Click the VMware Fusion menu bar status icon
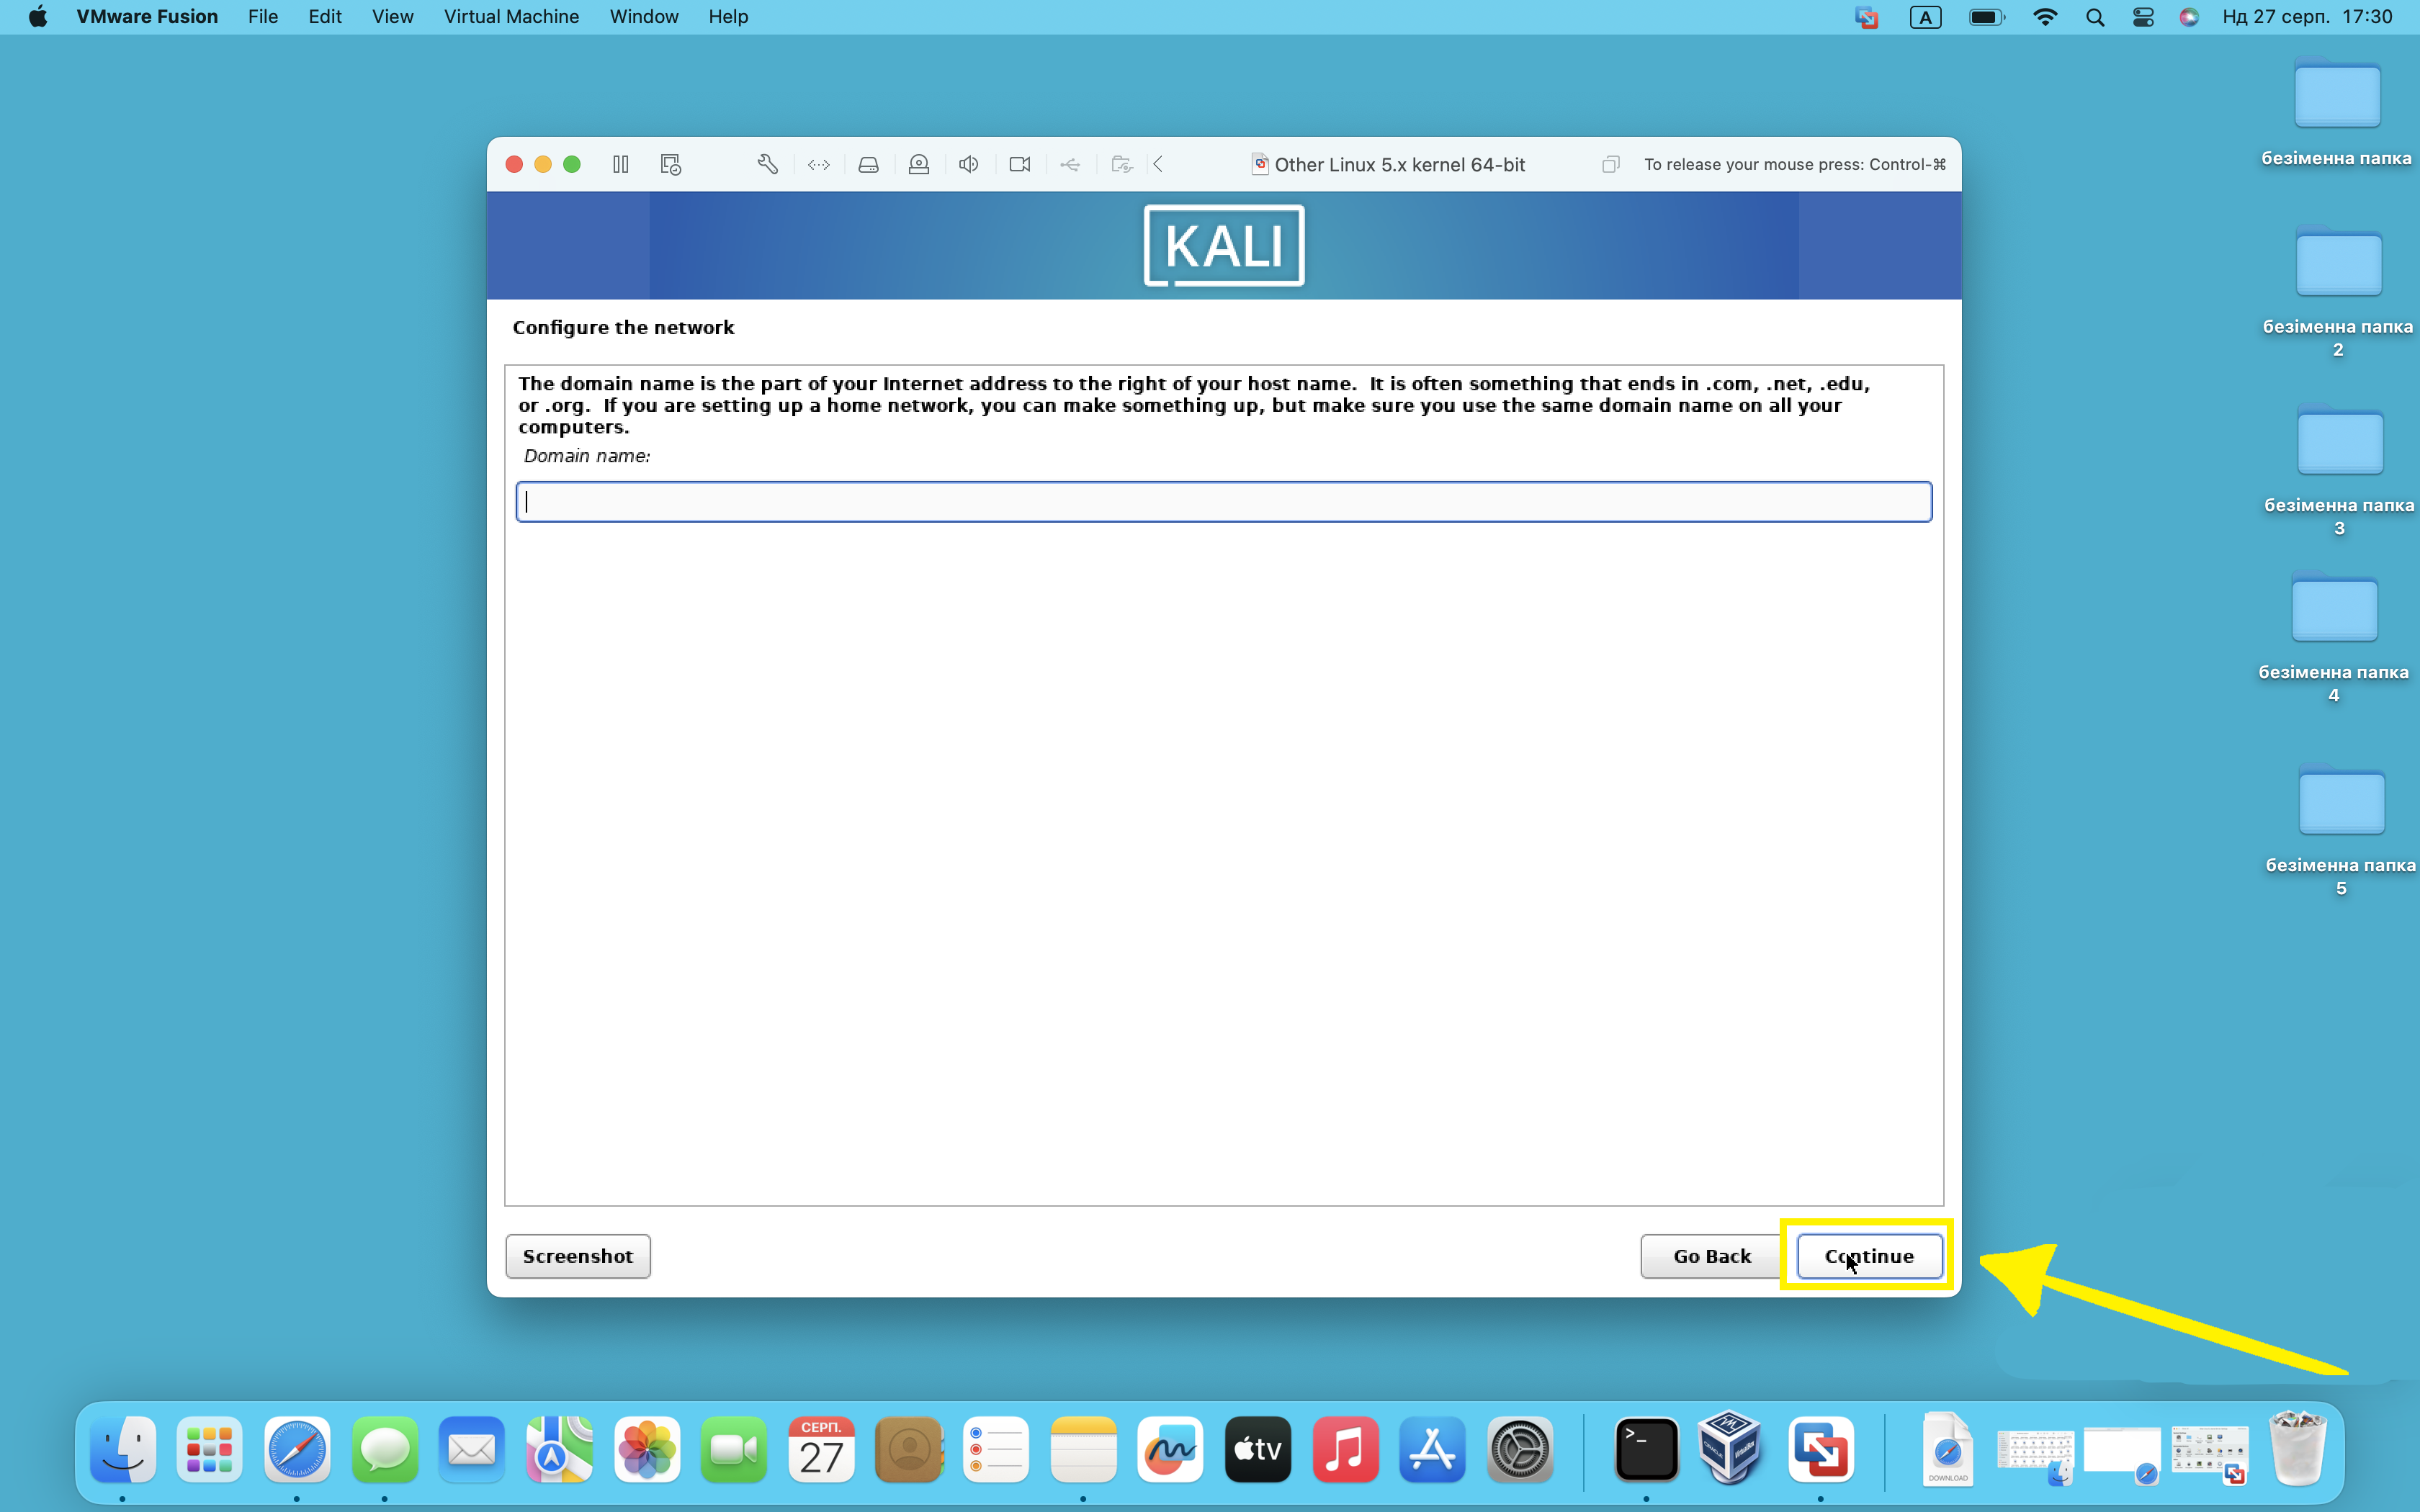2420x1512 pixels. pyautogui.click(x=1866, y=17)
